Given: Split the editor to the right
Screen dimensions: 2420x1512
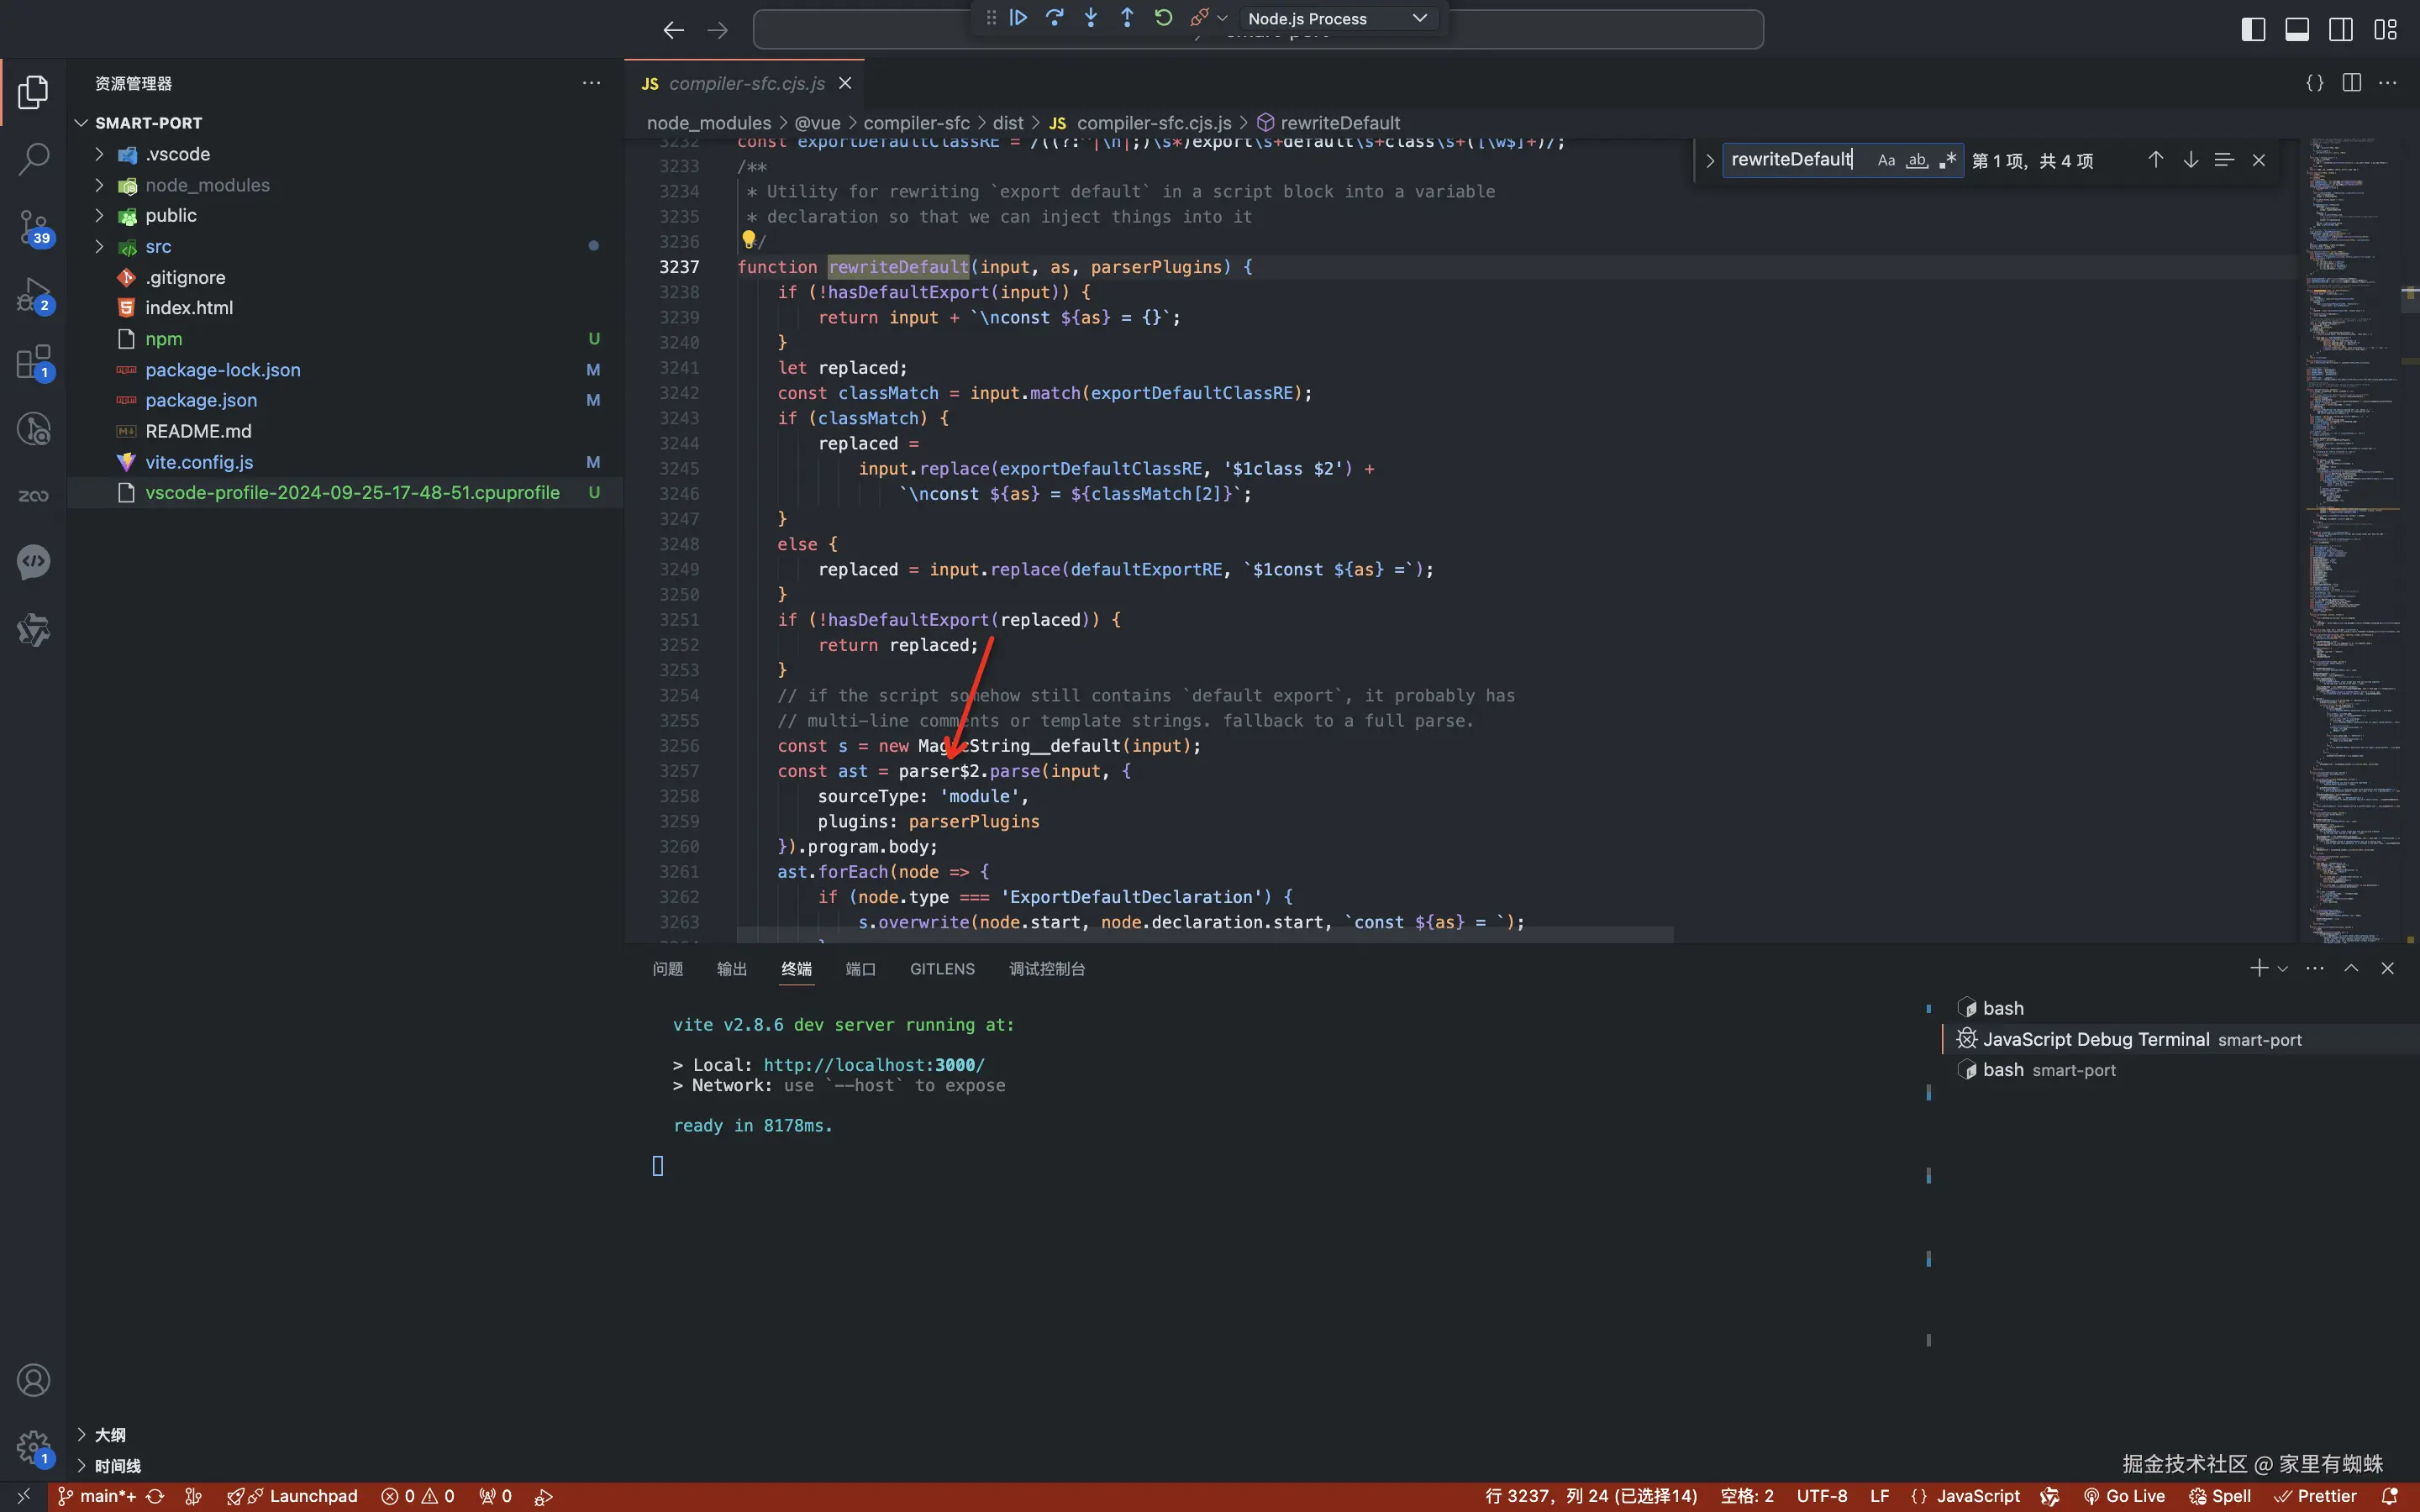Looking at the screenshot, I should pyautogui.click(x=2351, y=83).
